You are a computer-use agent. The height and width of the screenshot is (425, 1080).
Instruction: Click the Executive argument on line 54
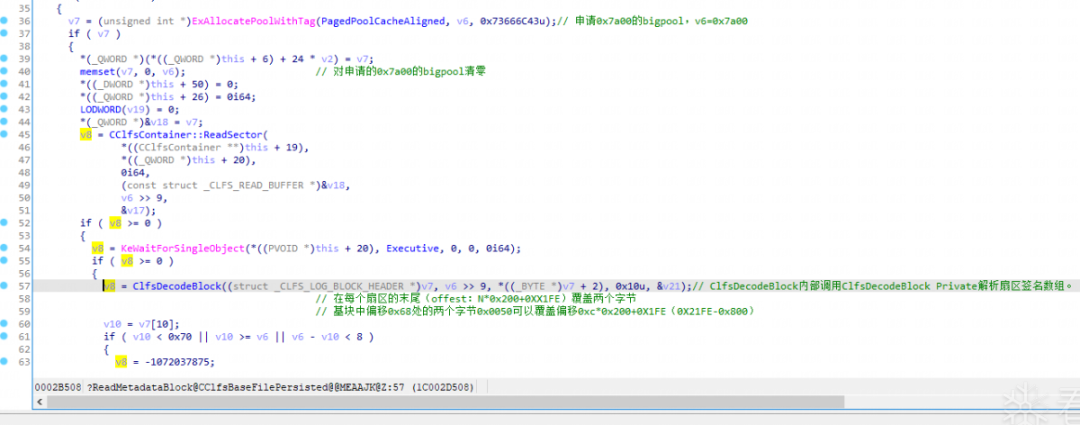pos(415,248)
